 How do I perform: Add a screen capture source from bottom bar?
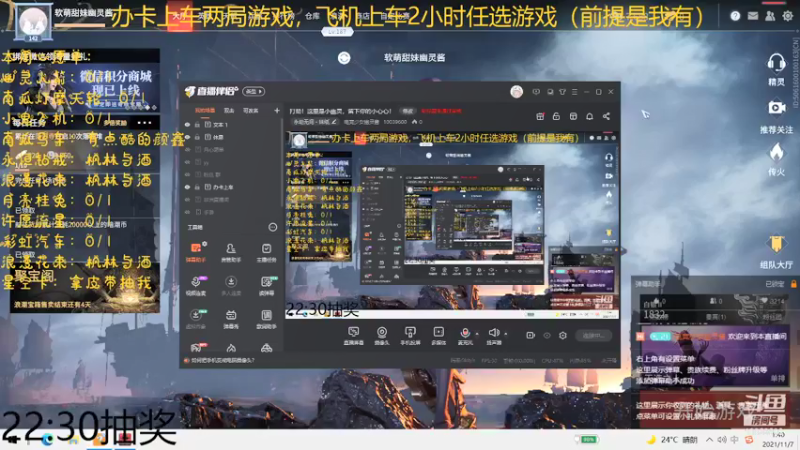(353, 336)
